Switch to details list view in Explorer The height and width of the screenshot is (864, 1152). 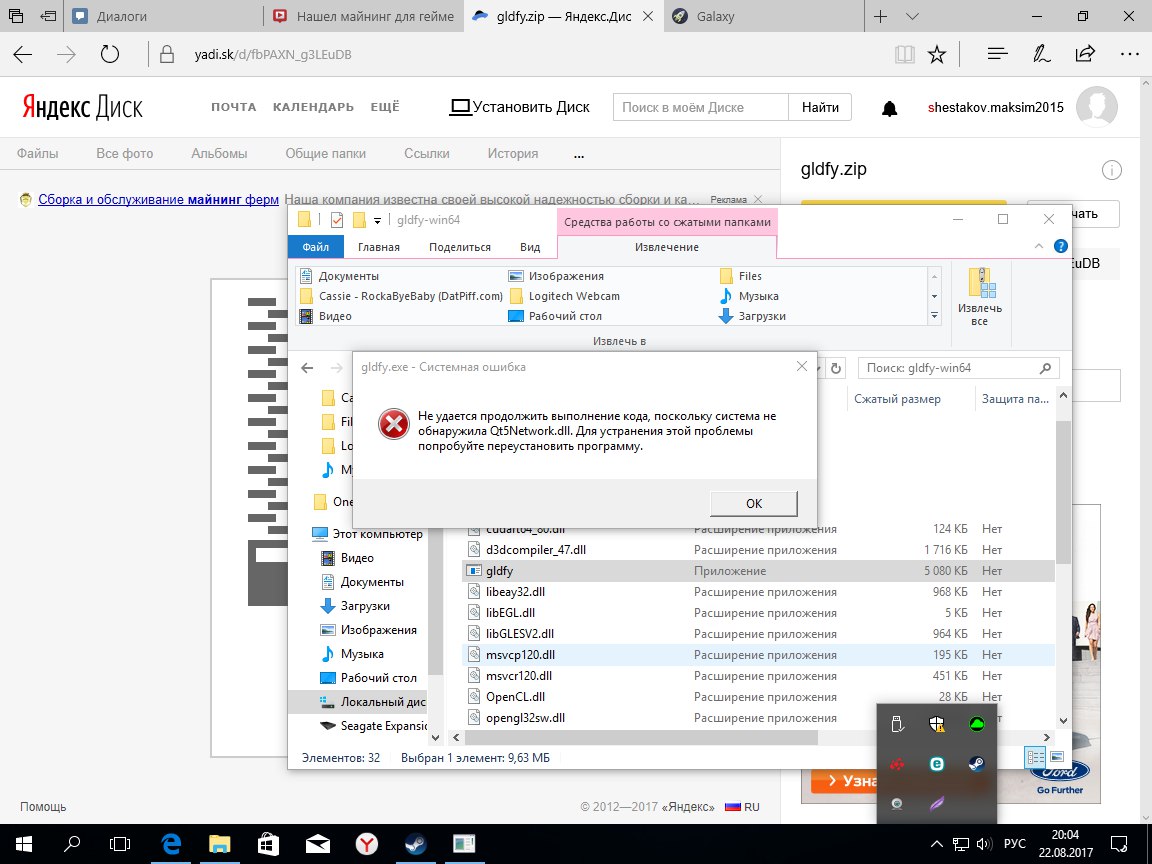1034,757
